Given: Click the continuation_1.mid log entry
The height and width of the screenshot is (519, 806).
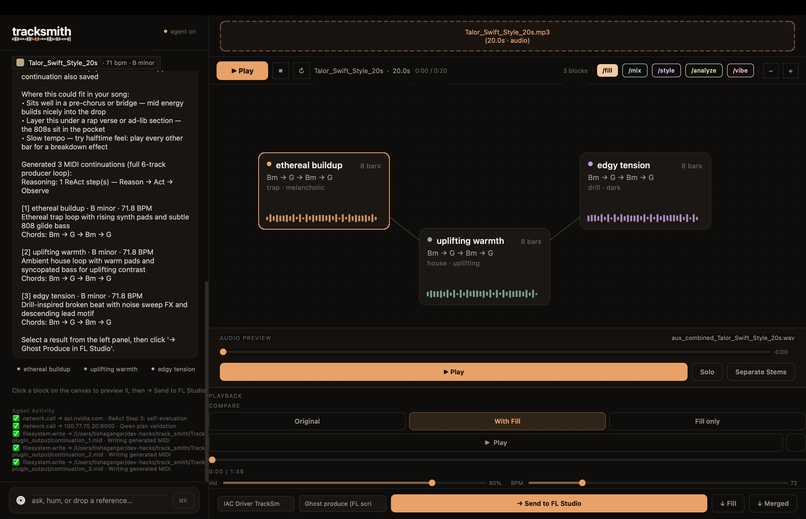Looking at the screenshot, I should [108, 437].
